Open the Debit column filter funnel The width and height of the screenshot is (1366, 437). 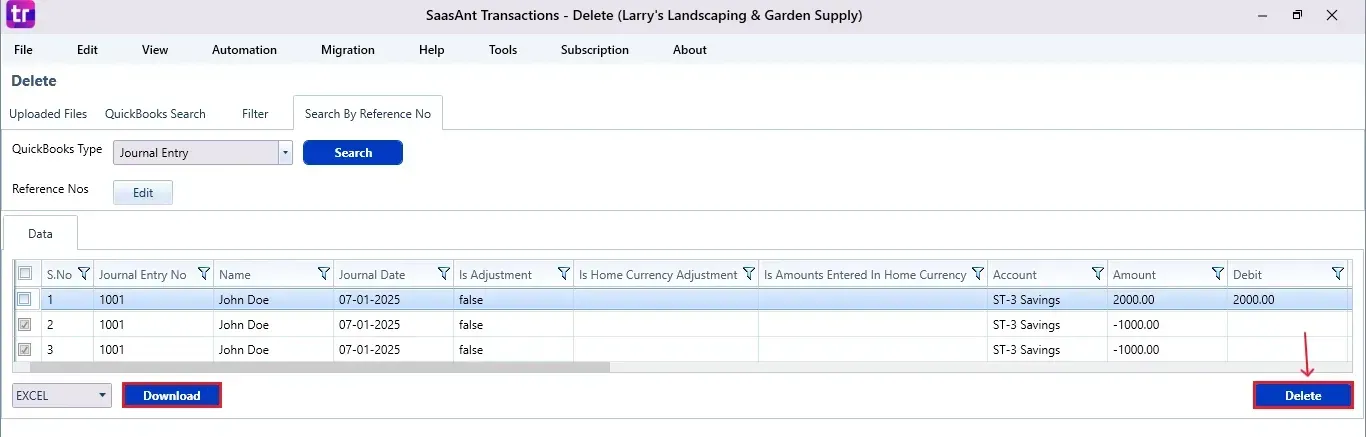coord(1338,274)
